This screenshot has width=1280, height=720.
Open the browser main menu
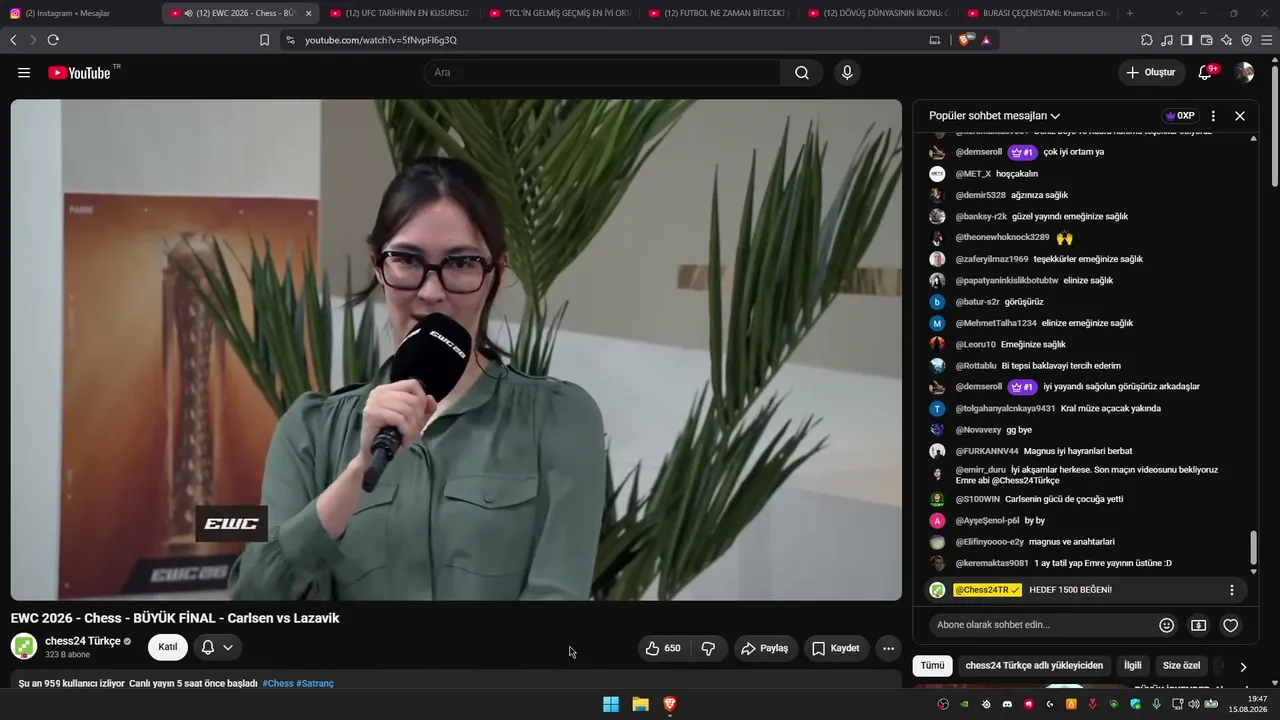[x=1267, y=40]
